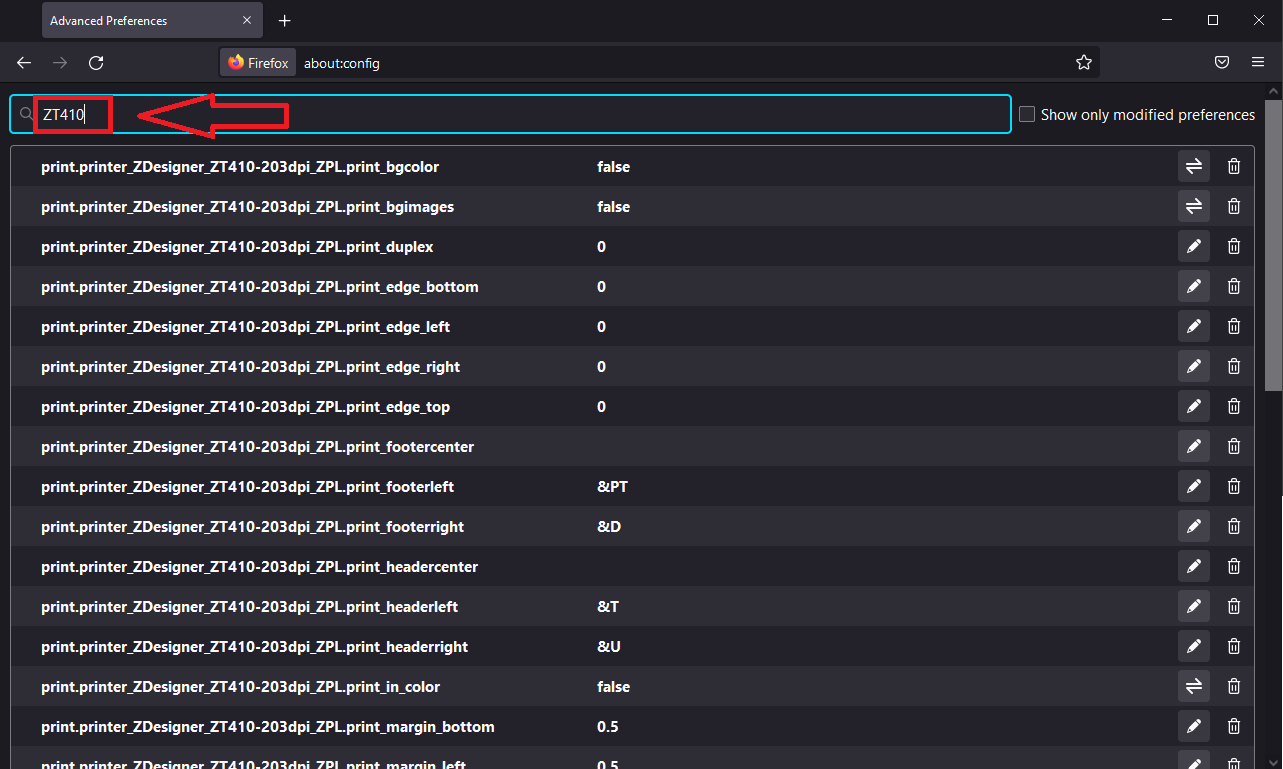
Task: Enable Show only modified preferences checkbox
Action: (1027, 114)
